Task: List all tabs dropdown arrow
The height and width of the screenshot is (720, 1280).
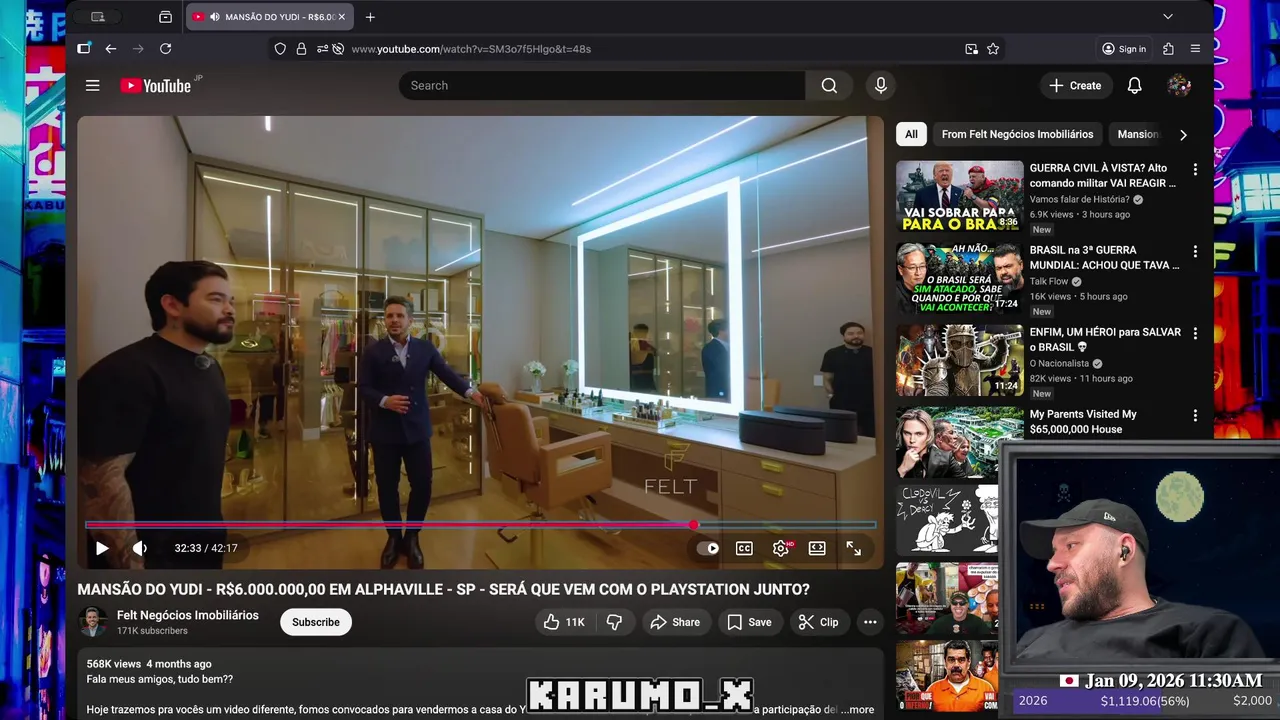Action: point(1167,17)
